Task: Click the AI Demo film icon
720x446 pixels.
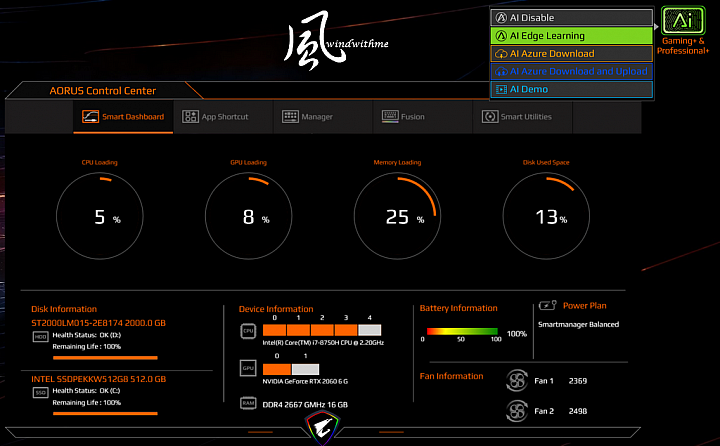Action: (501, 90)
